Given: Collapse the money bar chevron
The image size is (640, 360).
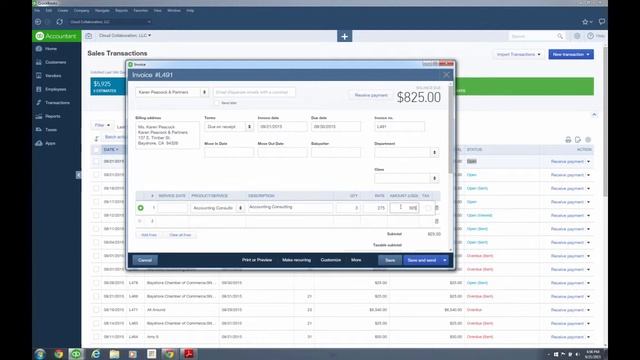Looking at the screenshot, I should click(x=594, y=115).
